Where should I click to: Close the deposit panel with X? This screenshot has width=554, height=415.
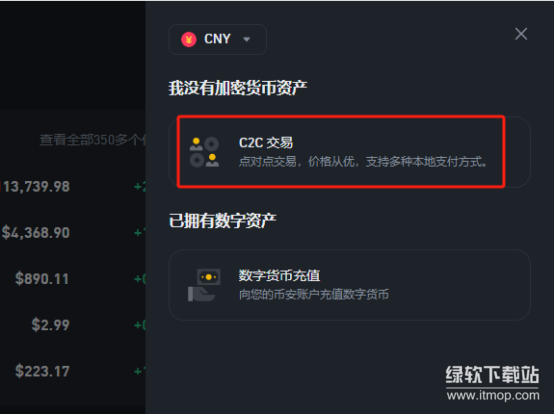[x=521, y=34]
